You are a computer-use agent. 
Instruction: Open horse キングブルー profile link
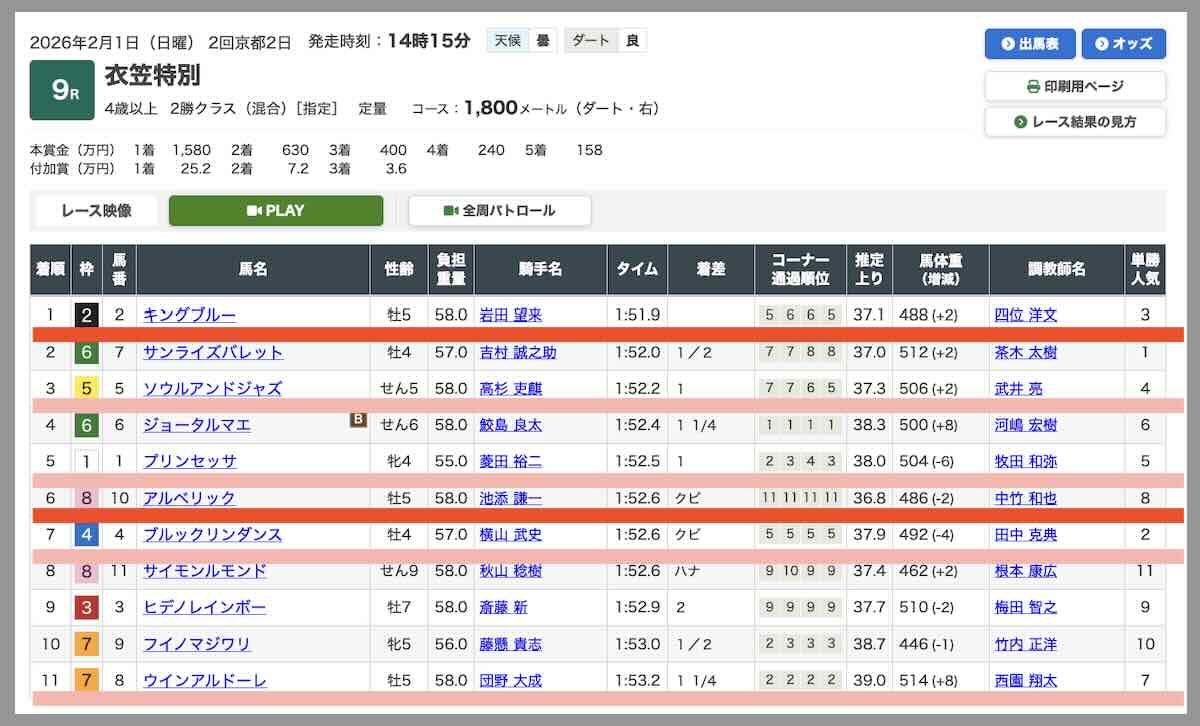[x=189, y=315]
